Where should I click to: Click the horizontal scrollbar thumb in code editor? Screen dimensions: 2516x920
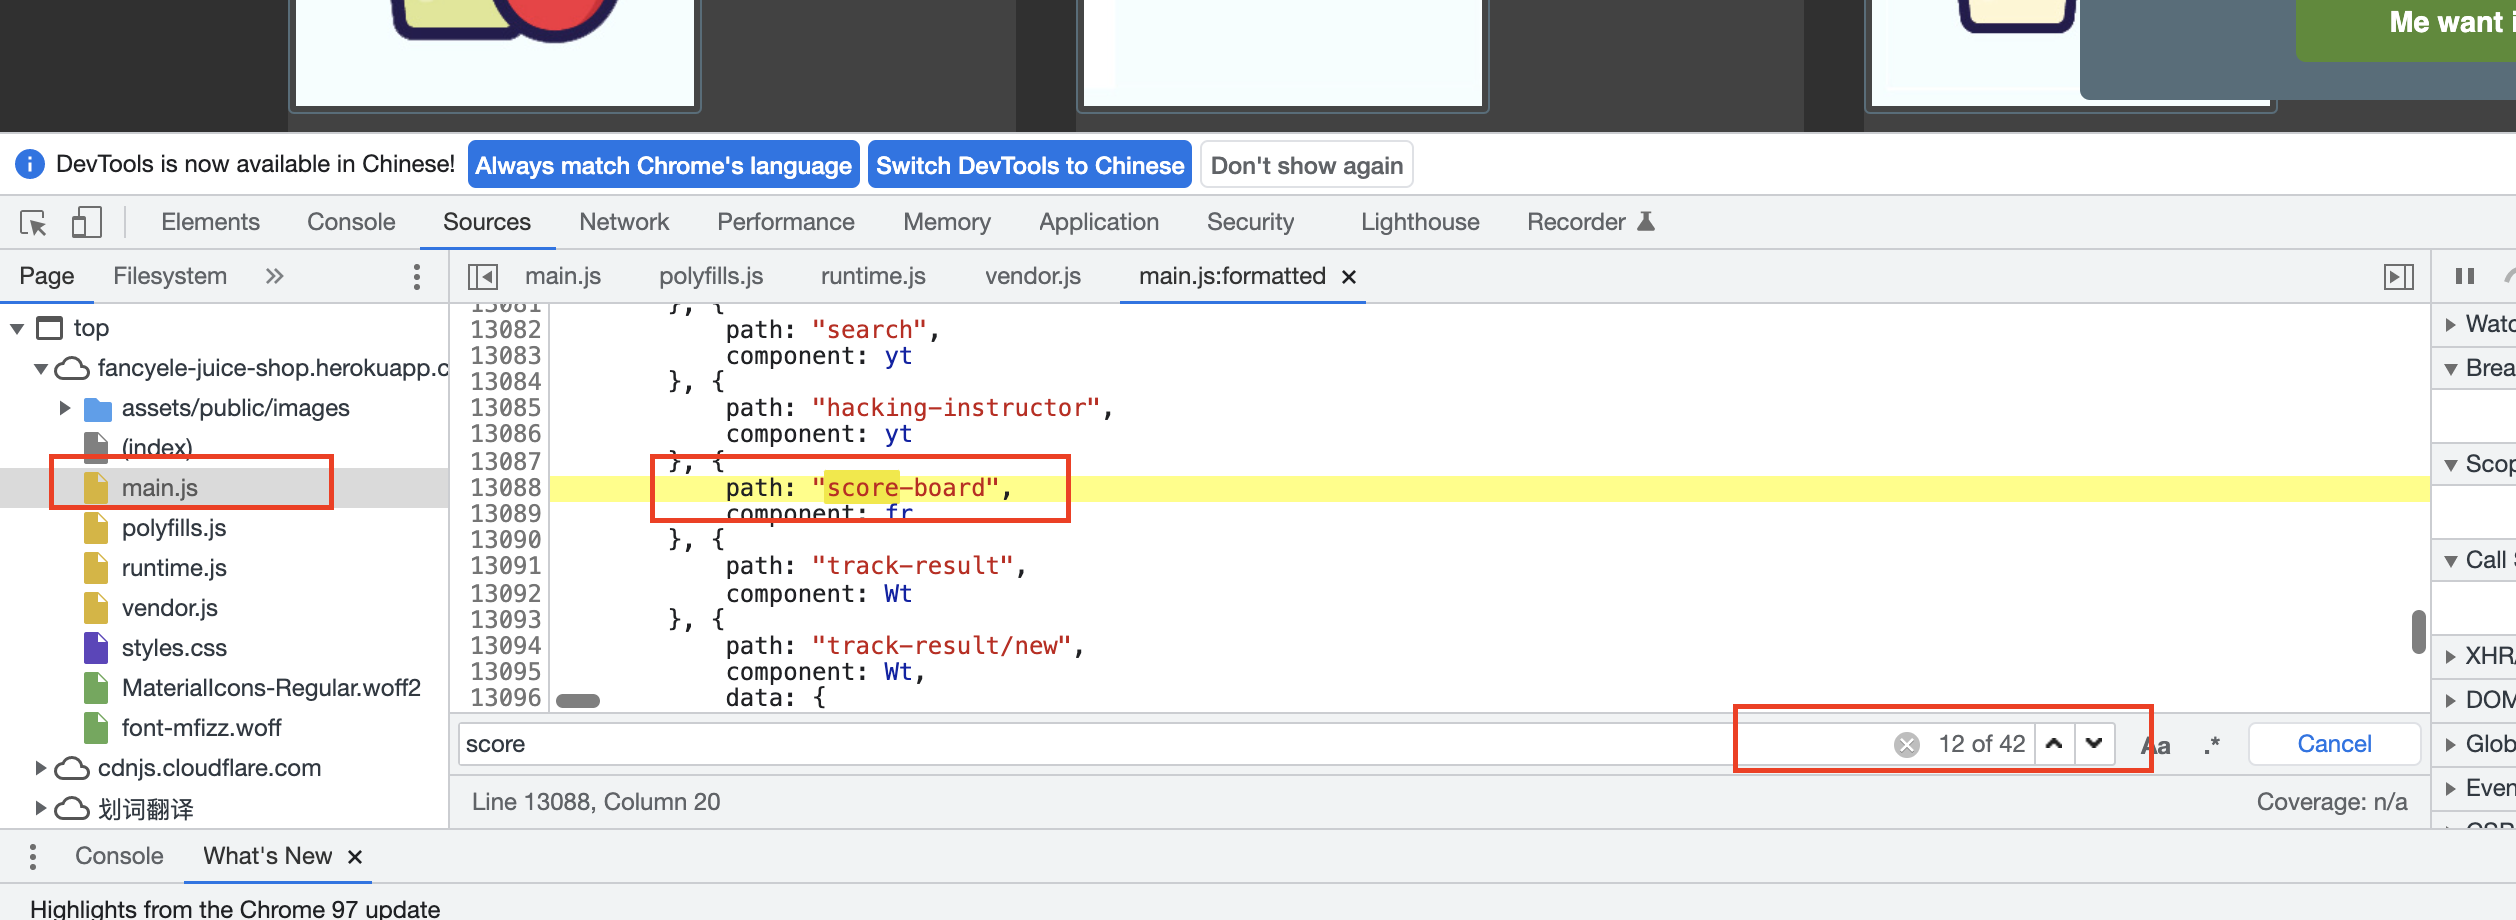[x=578, y=701]
